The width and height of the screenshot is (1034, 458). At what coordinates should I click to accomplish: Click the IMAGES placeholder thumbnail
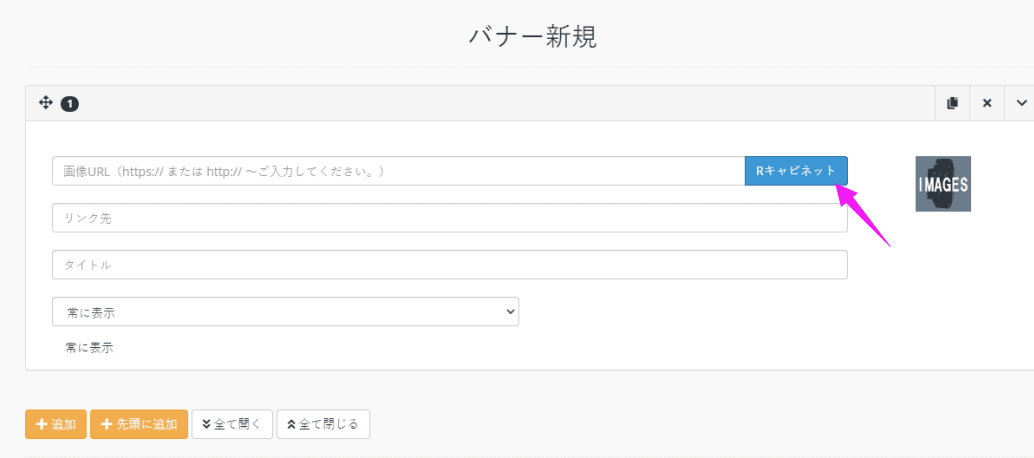coord(943,184)
